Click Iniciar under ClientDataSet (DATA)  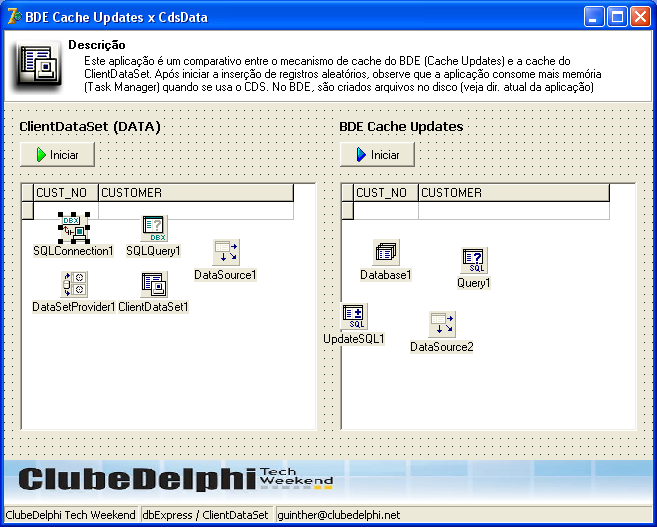(x=57, y=155)
